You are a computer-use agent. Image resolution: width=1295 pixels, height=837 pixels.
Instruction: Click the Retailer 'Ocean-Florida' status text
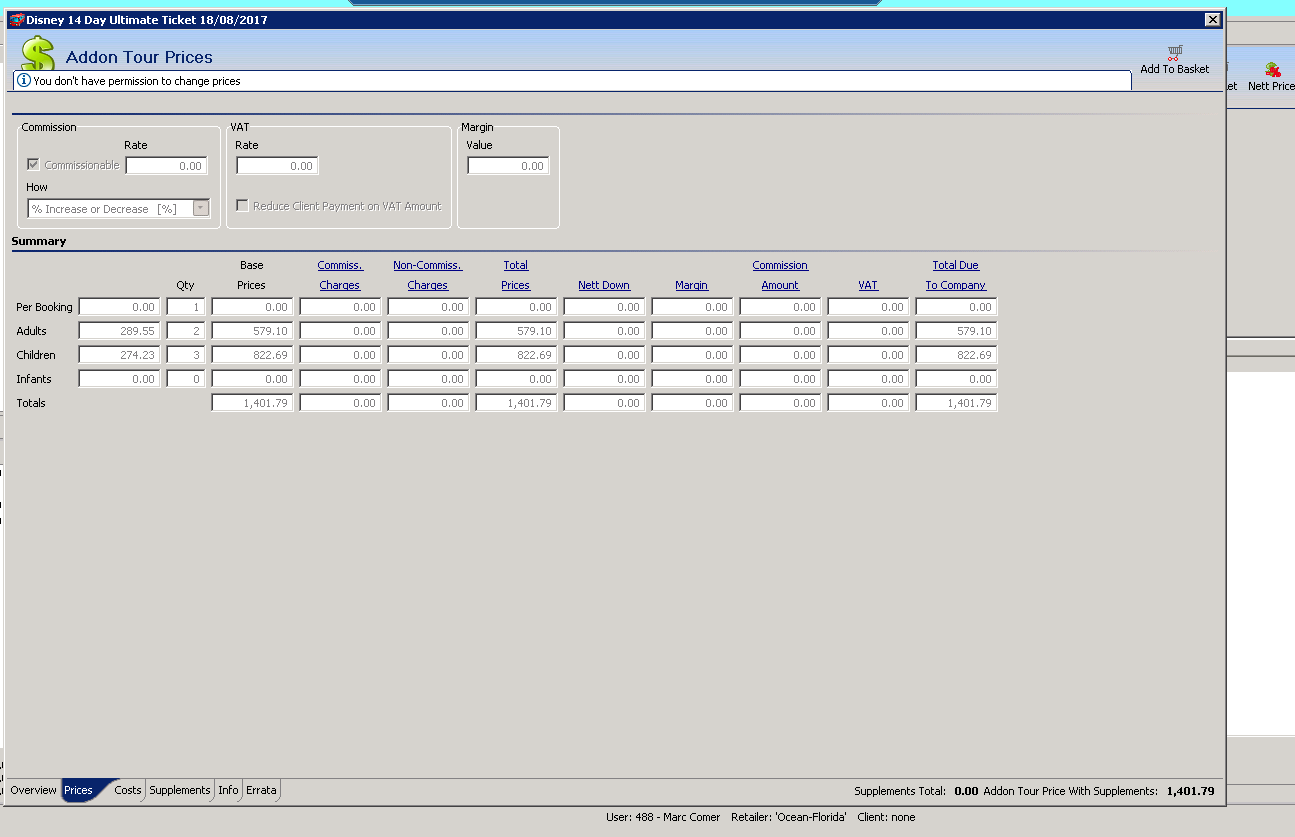click(789, 817)
